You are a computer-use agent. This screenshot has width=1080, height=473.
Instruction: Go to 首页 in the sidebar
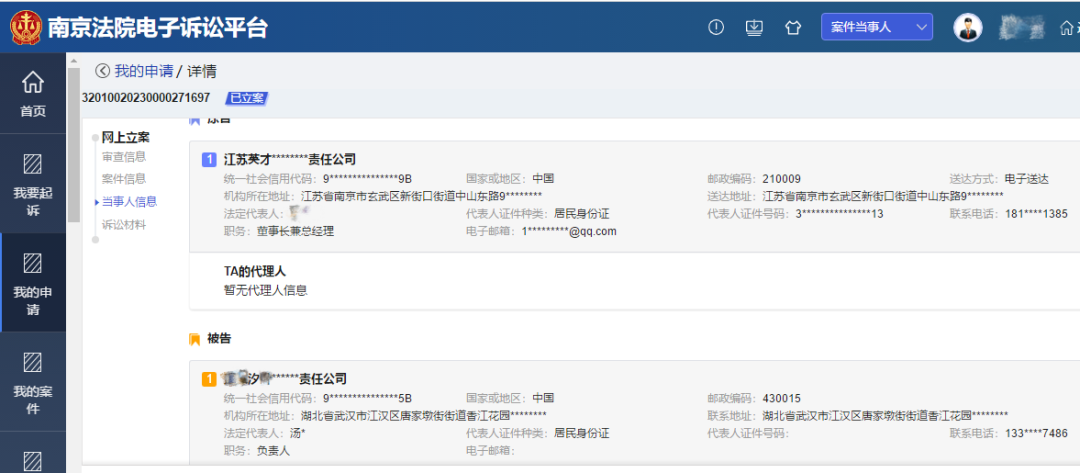point(33,95)
